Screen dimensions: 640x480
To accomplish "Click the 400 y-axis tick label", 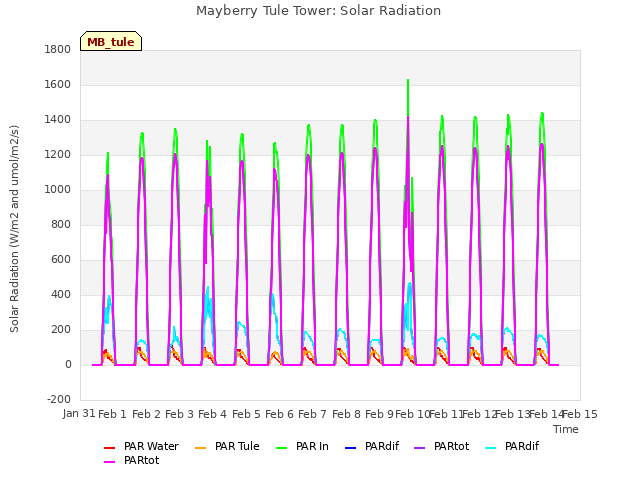I will pyautogui.click(x=61, y=295).
